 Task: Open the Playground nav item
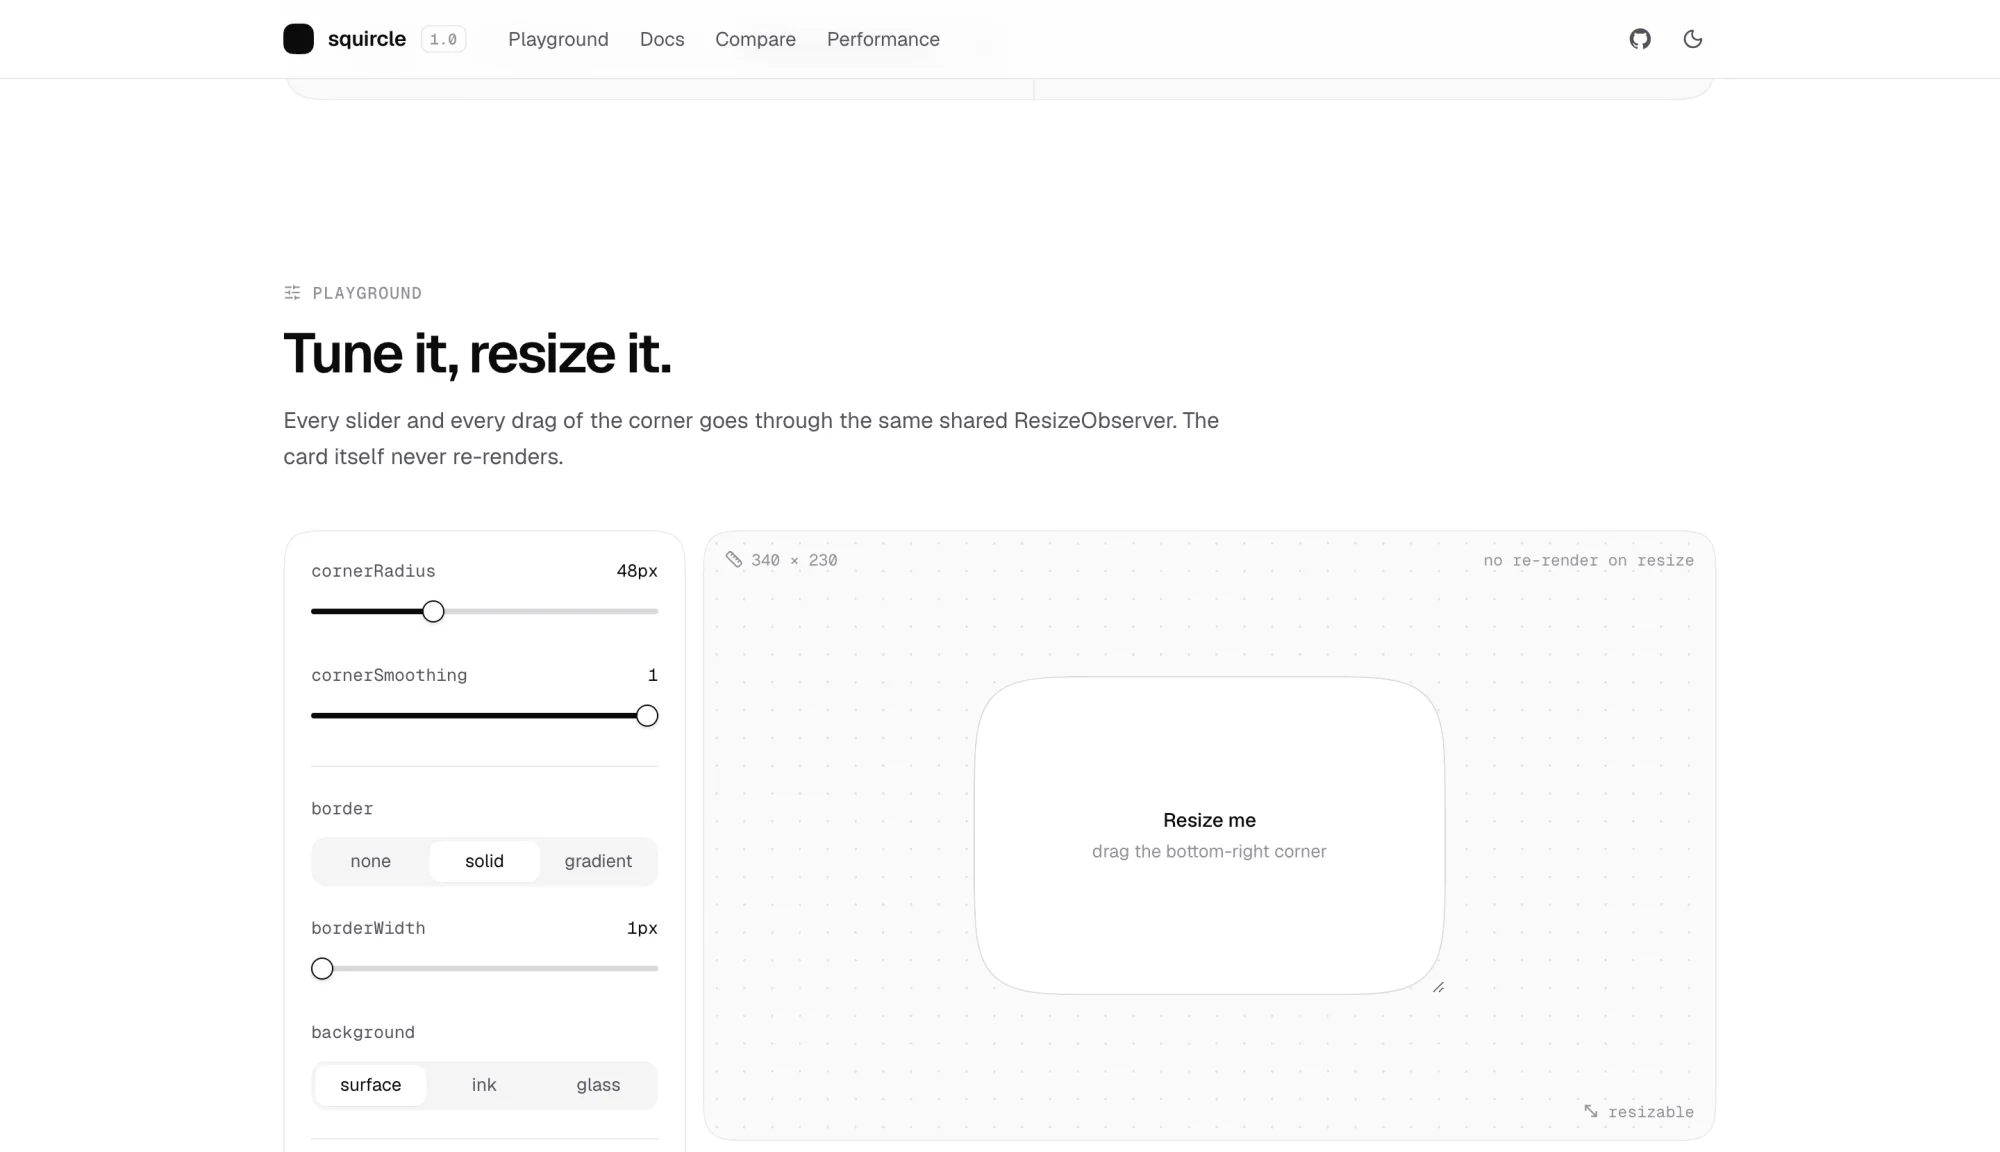558,39
